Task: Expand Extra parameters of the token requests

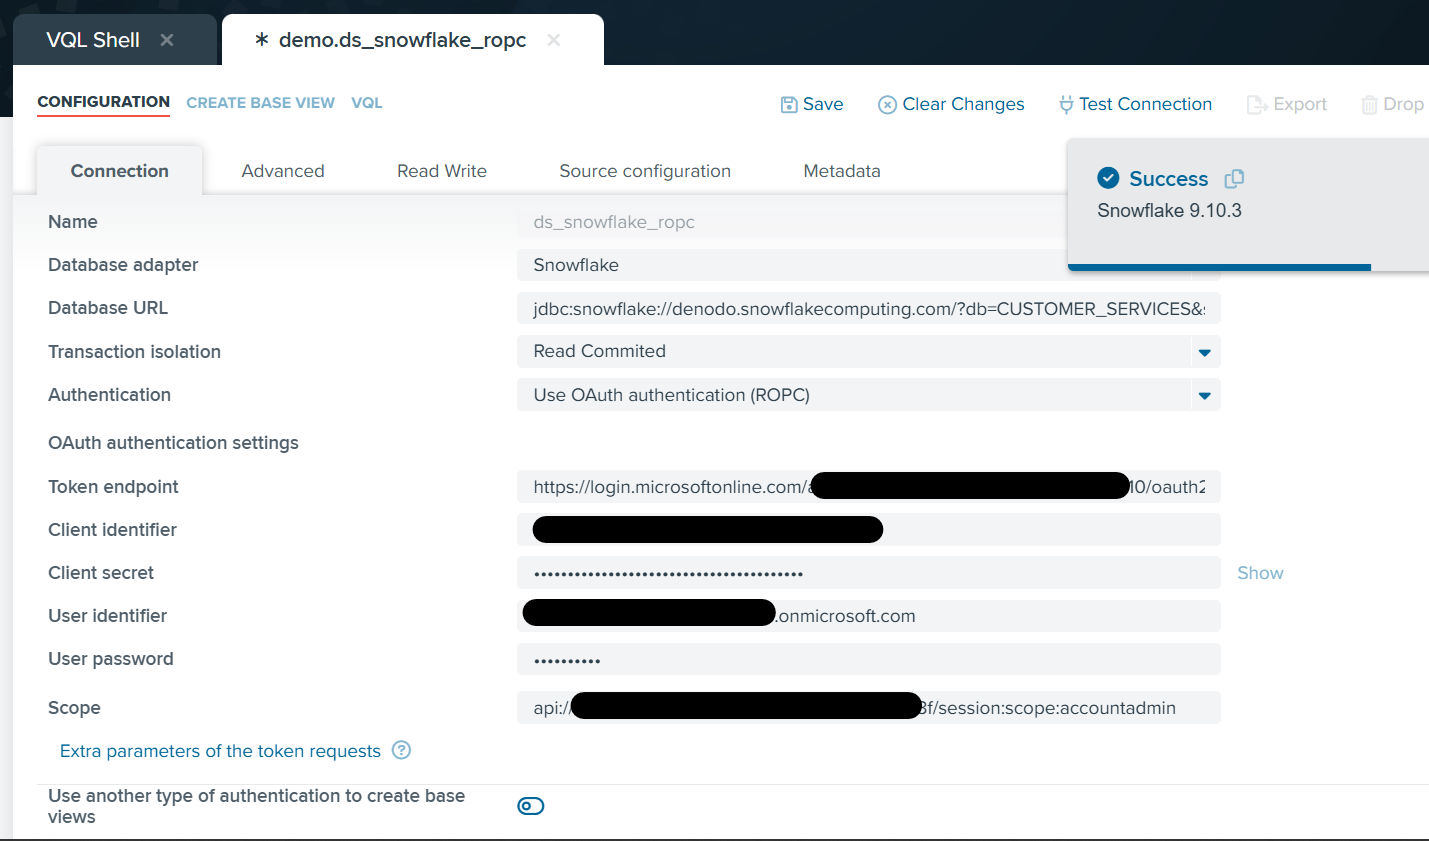Action: [220, 751]
